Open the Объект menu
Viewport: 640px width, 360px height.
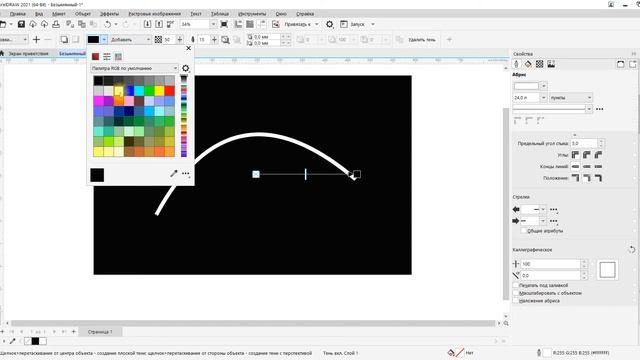(x=82, y=14)
